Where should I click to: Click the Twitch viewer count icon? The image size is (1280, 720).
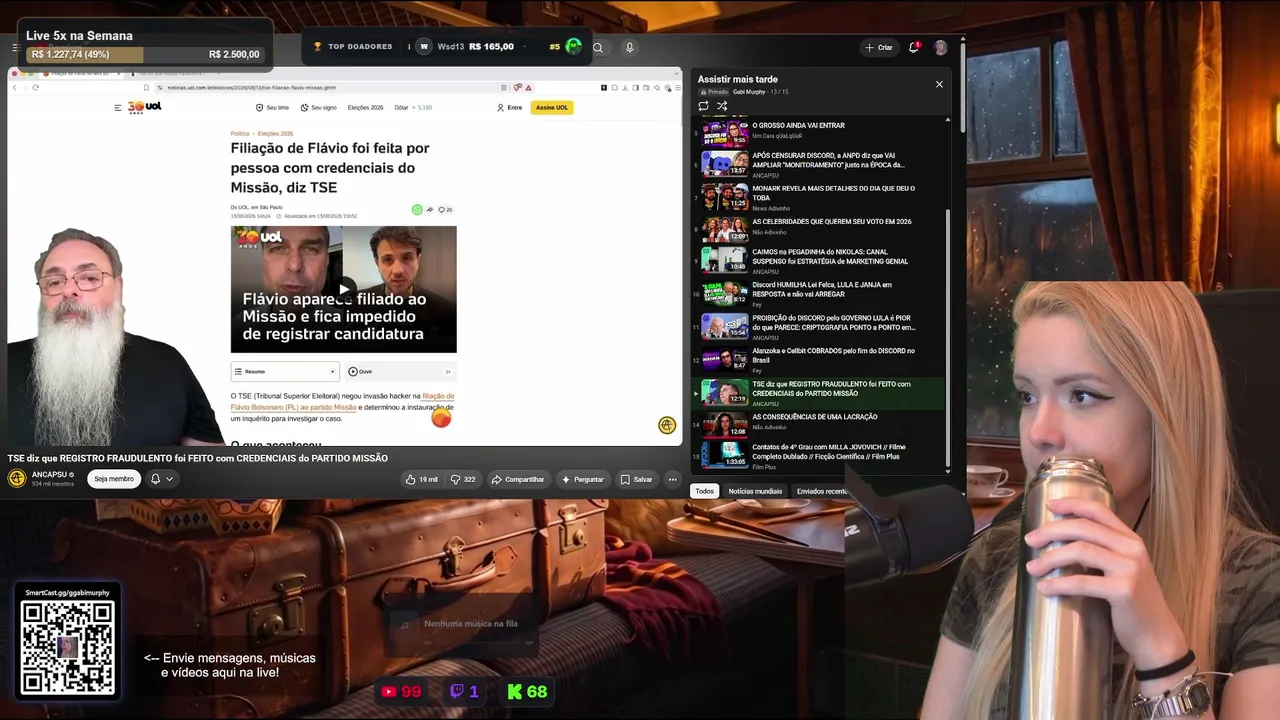tap(457, 691)
